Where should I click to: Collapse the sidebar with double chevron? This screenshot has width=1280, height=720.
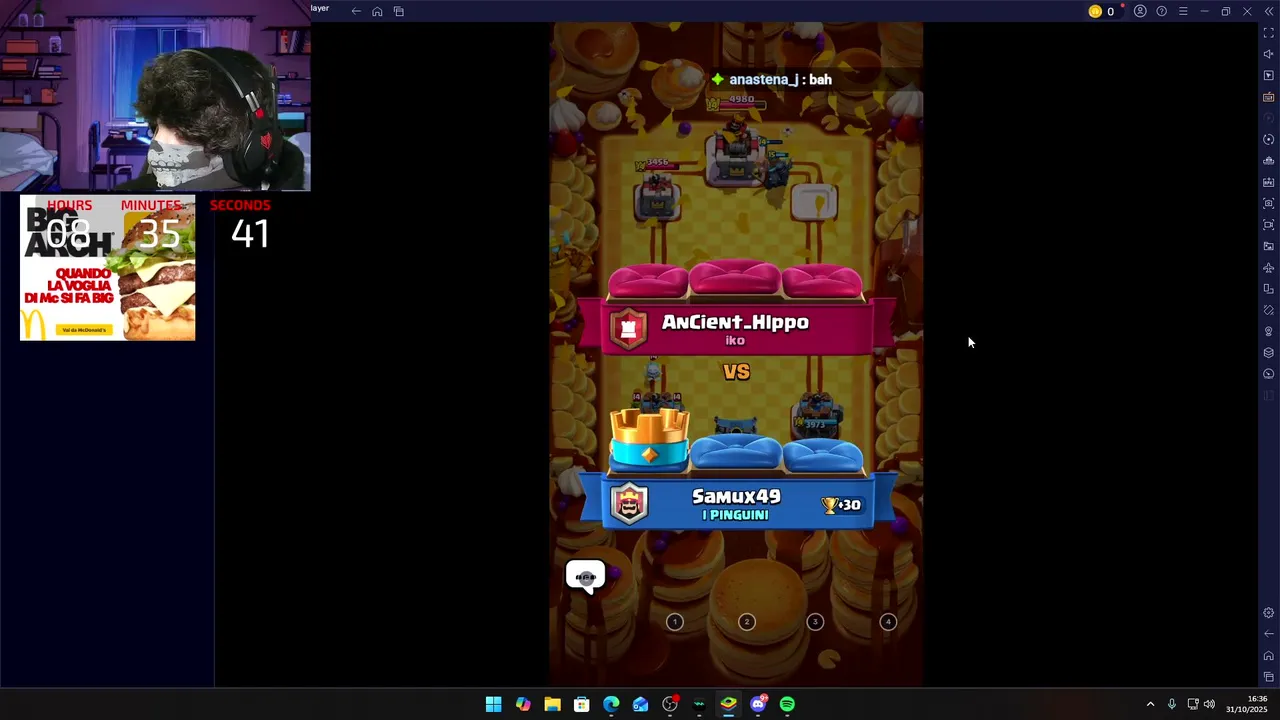tap(1268, 11)
